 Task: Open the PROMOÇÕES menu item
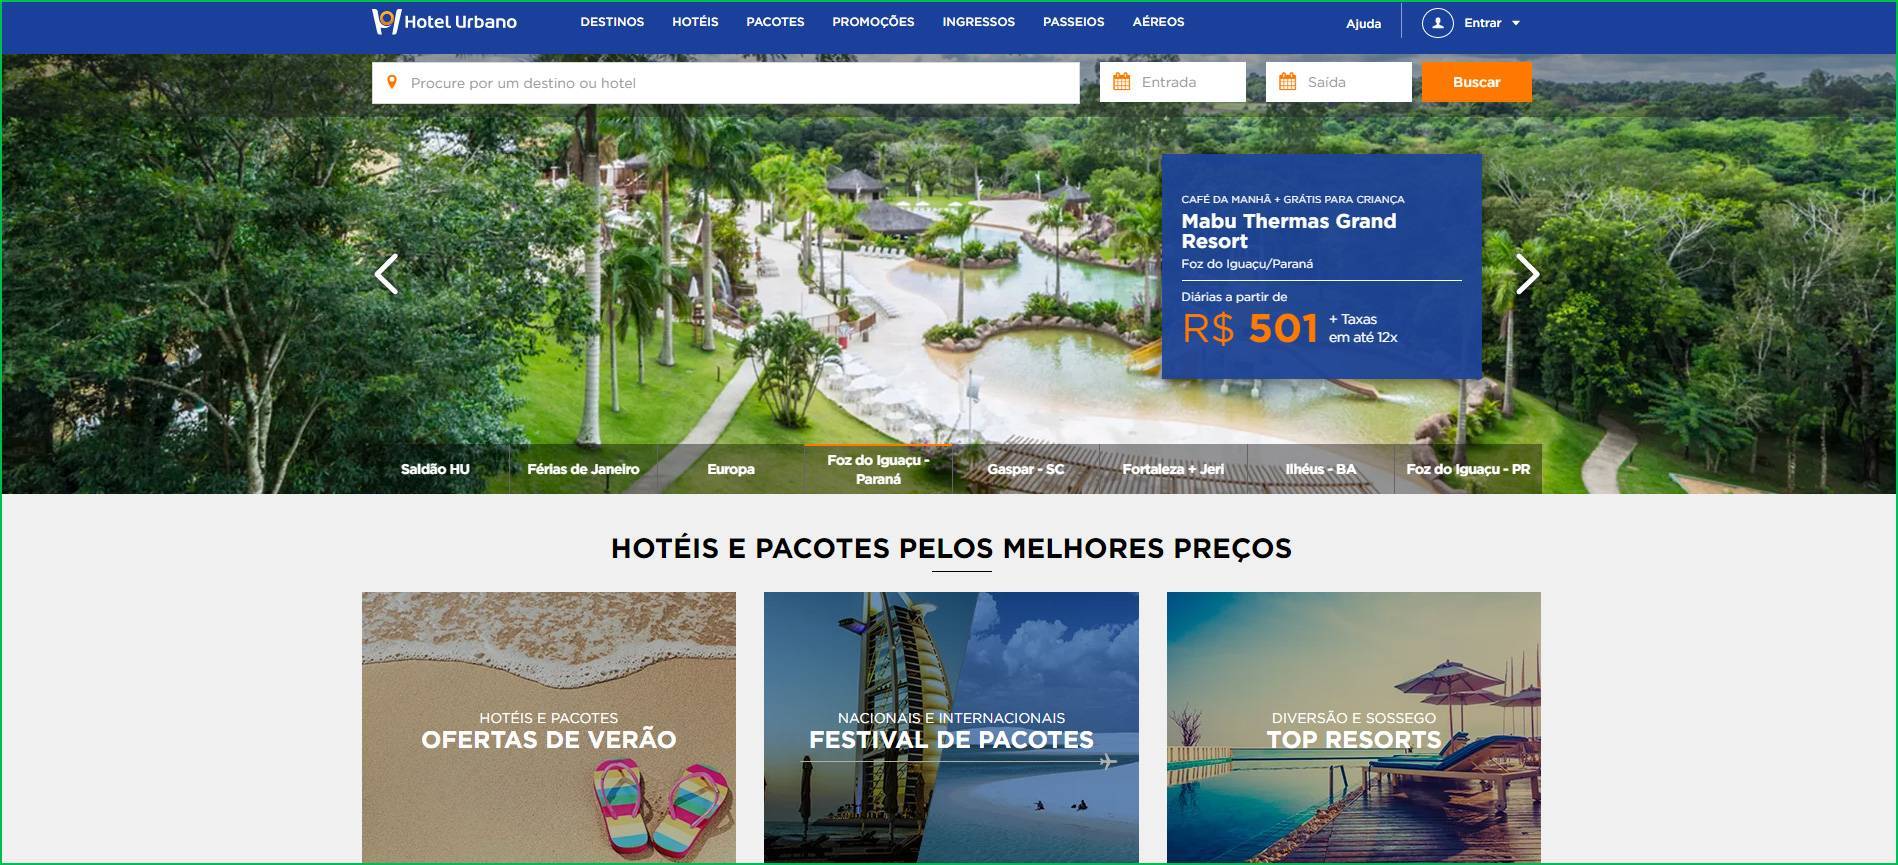873,21
